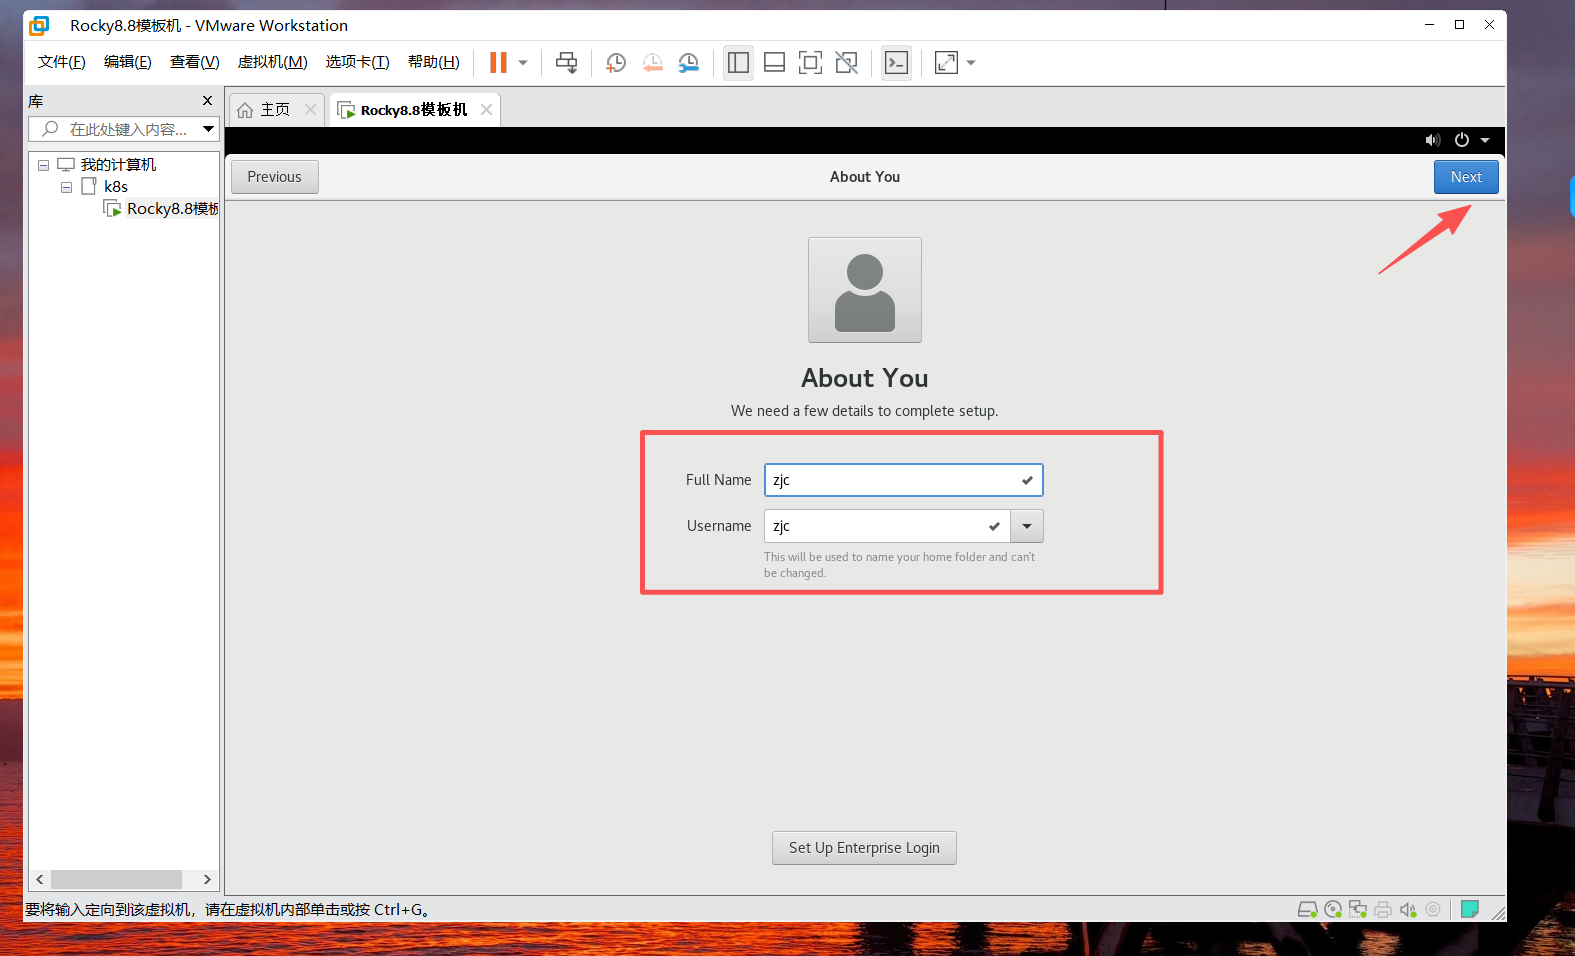The image size is (1575, 956).
Task: Click the teal message log note icon
Action: [x=1469, y=909]
